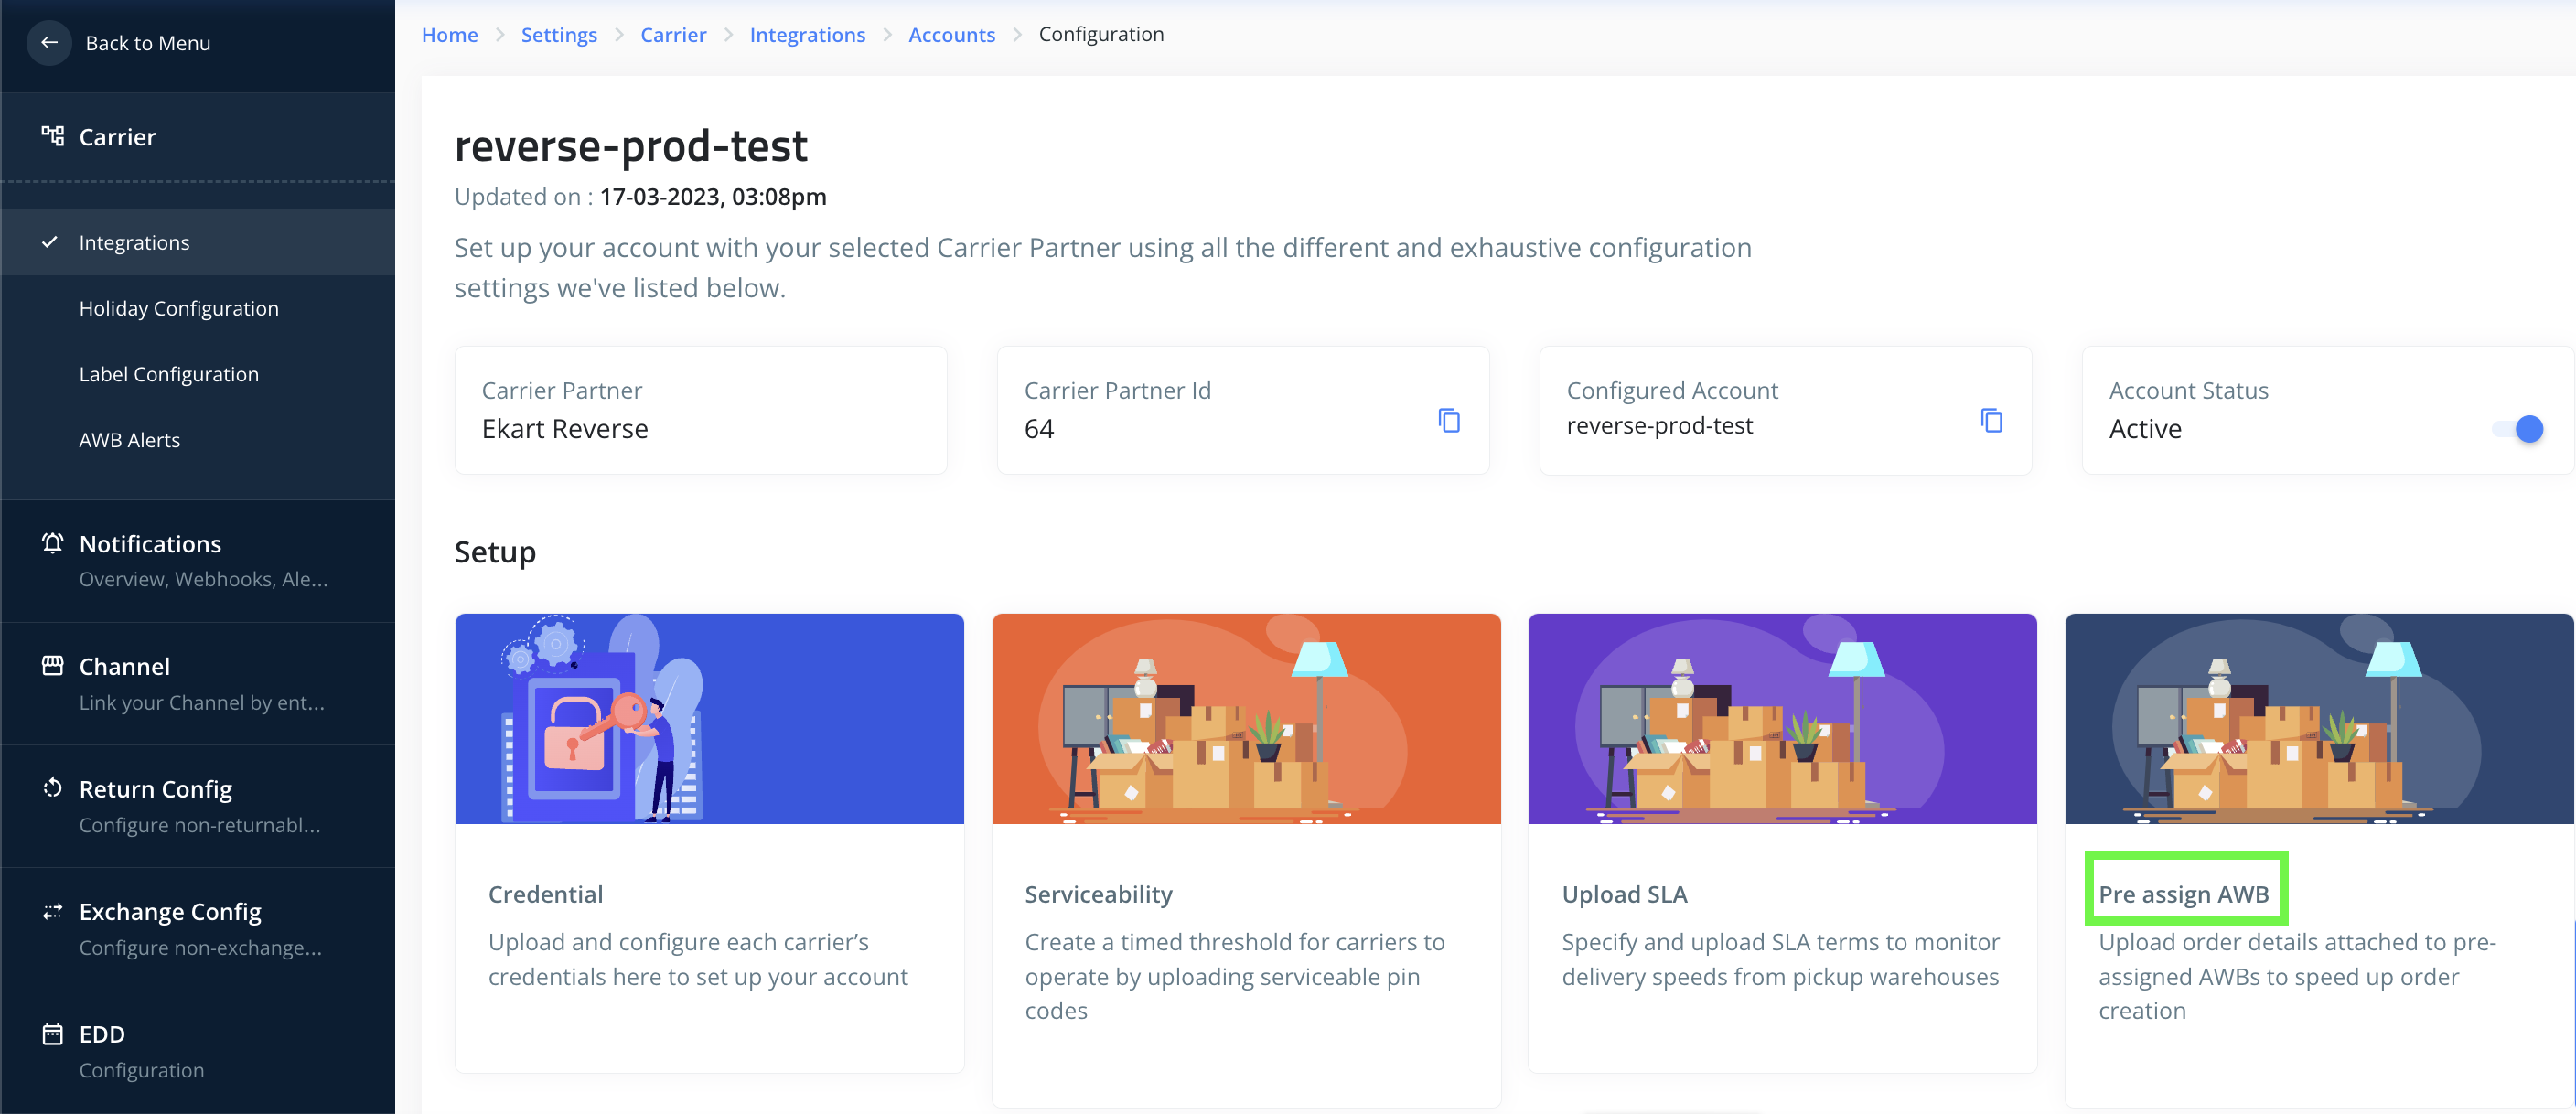The width and height of the screenshot is (2576, 1114).
Task: Click the Credential card title
Action: click(546, 894)
